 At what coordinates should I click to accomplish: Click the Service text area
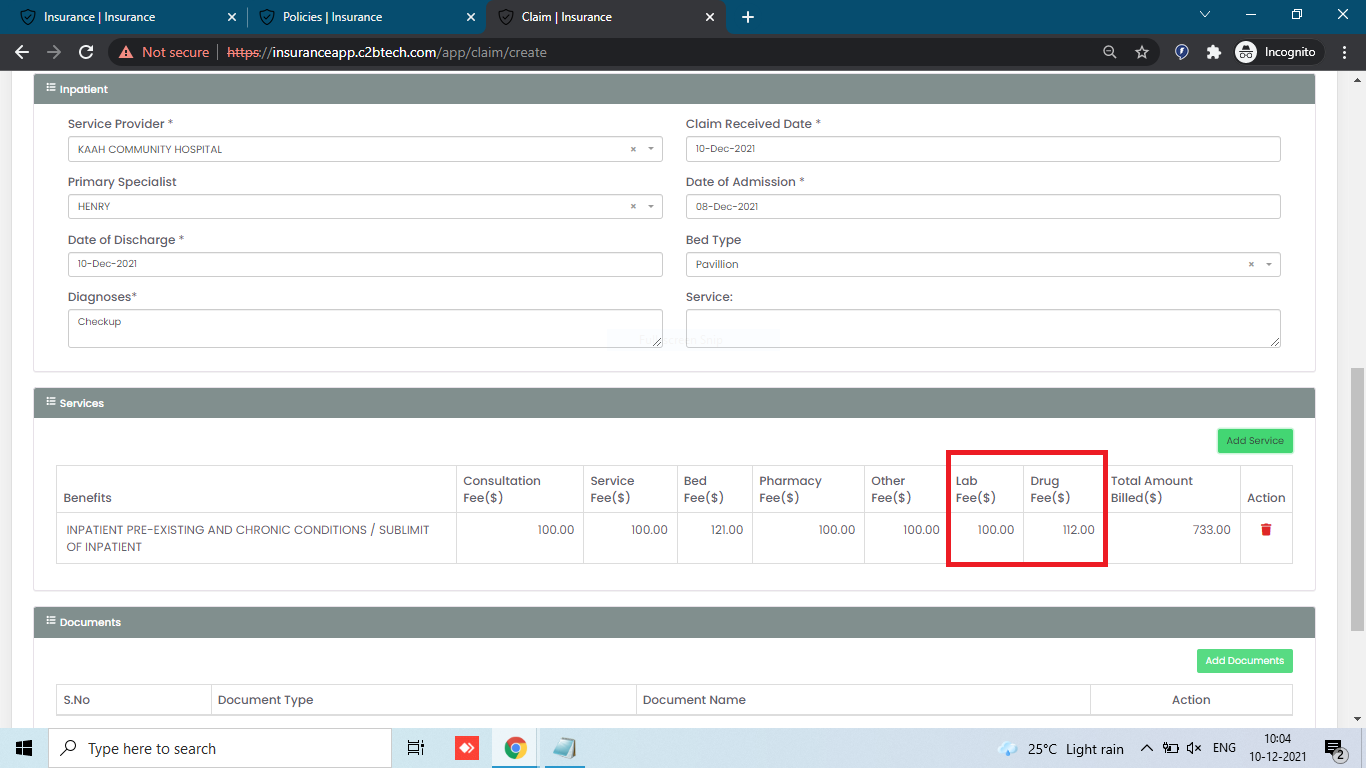[983, 329]
